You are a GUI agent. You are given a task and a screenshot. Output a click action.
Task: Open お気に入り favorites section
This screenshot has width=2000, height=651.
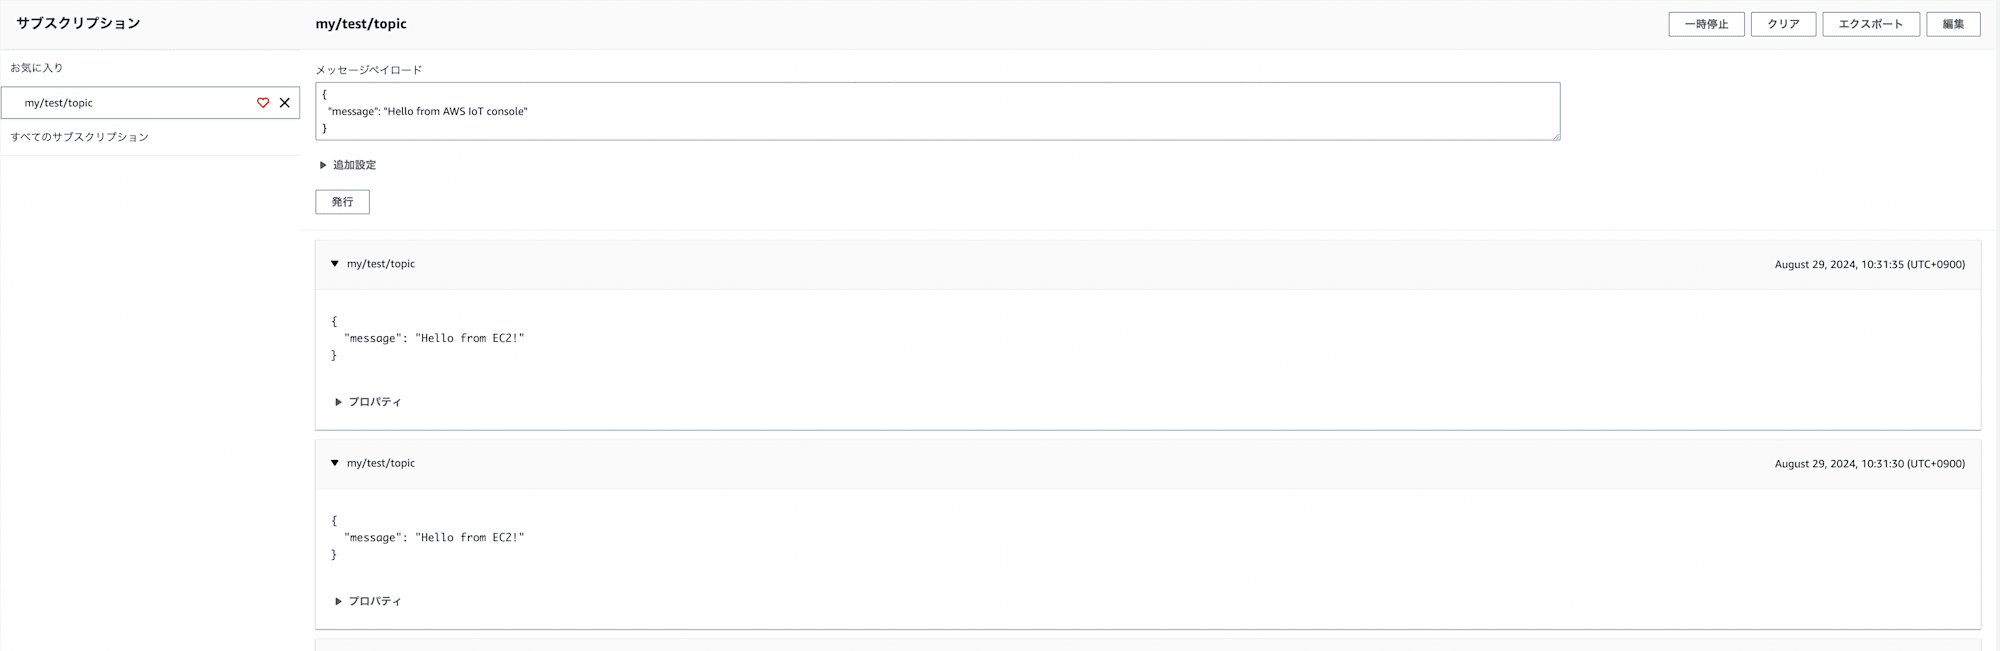pos(37,68)
